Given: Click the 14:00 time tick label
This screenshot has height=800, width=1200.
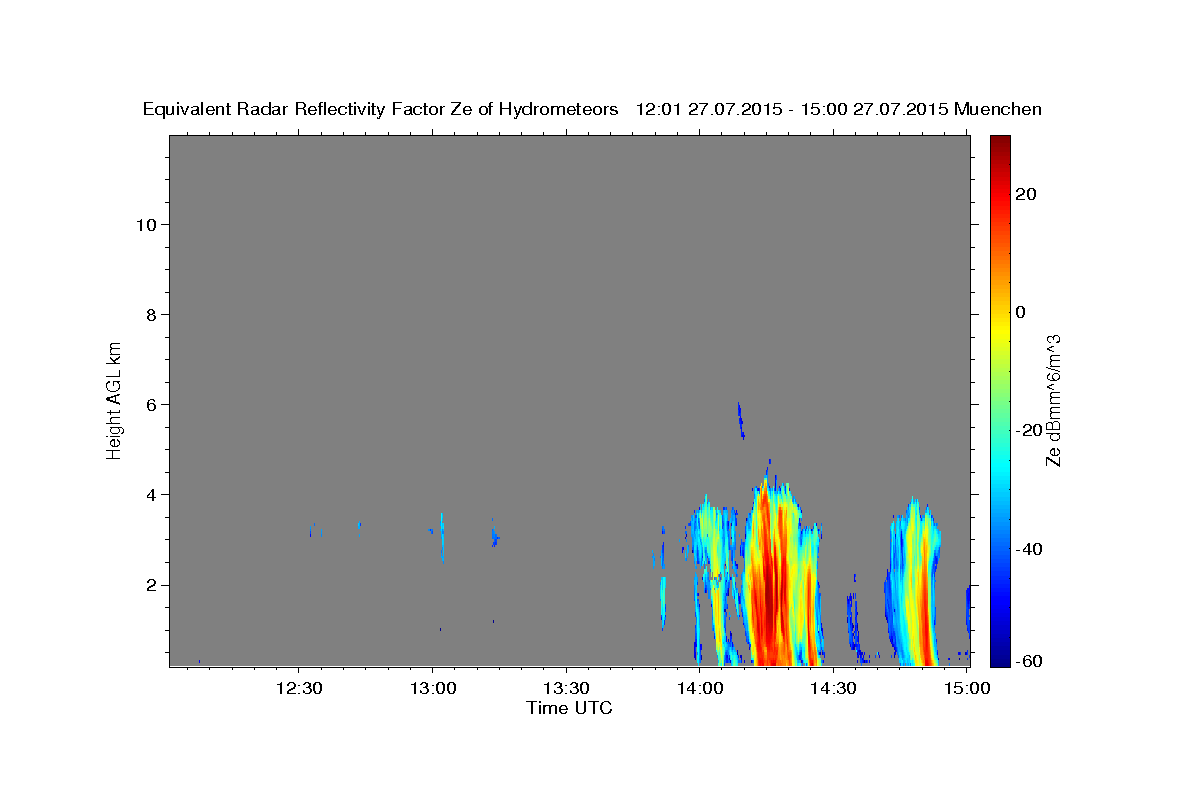Looking at the screenshot, I should pos(699,688).
